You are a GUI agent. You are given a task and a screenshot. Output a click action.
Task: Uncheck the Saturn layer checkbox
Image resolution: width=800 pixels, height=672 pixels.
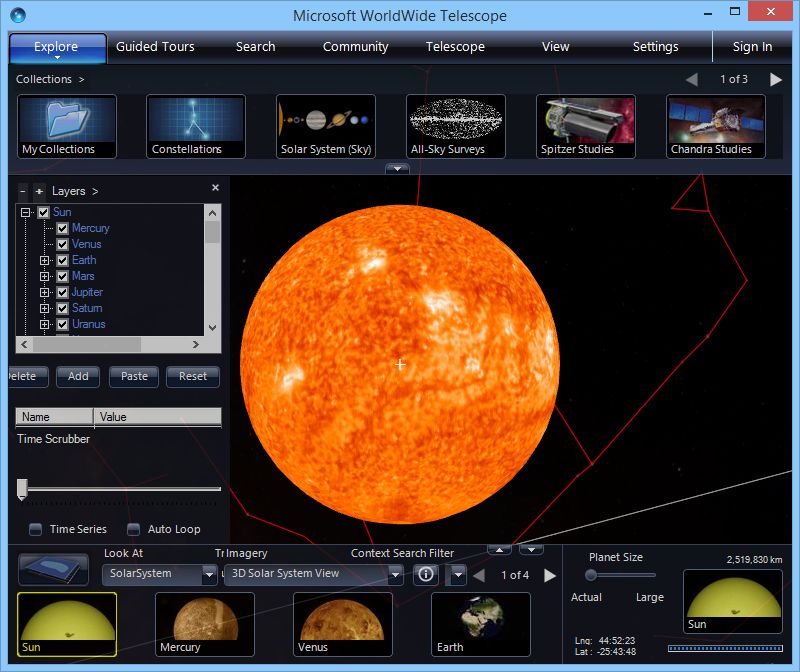(62, 309)
